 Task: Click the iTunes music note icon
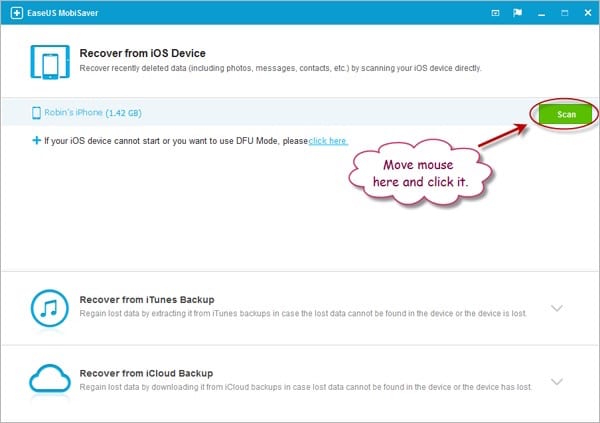[50, 308]
